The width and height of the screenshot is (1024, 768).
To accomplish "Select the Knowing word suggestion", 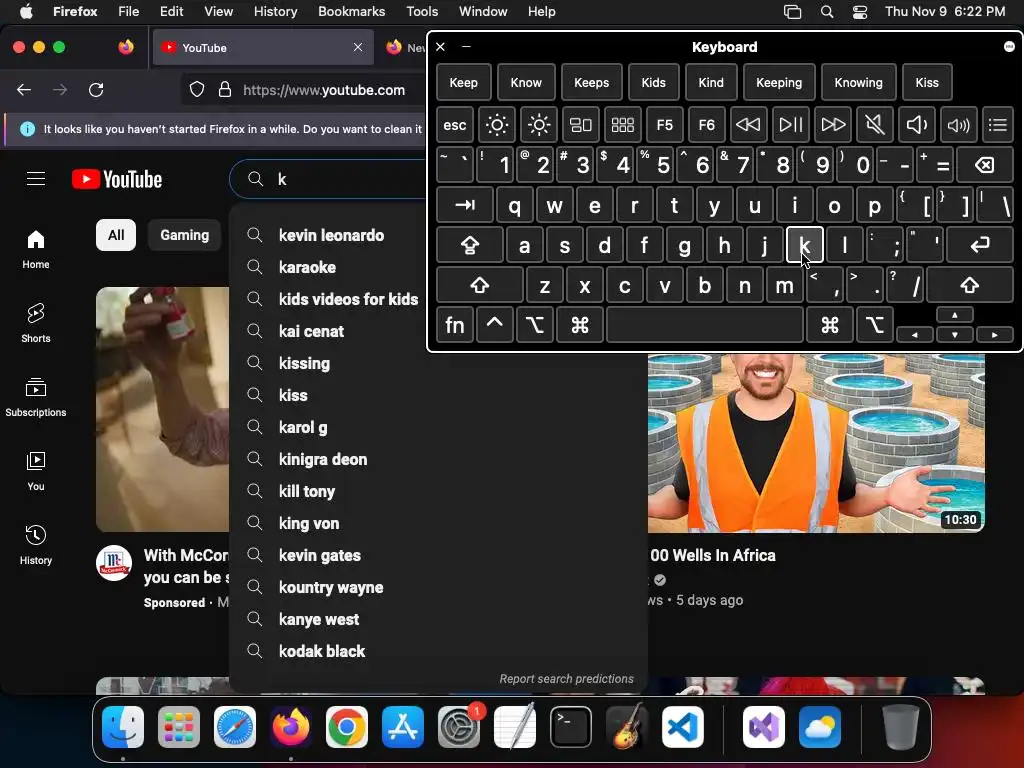I will [858, 82].
